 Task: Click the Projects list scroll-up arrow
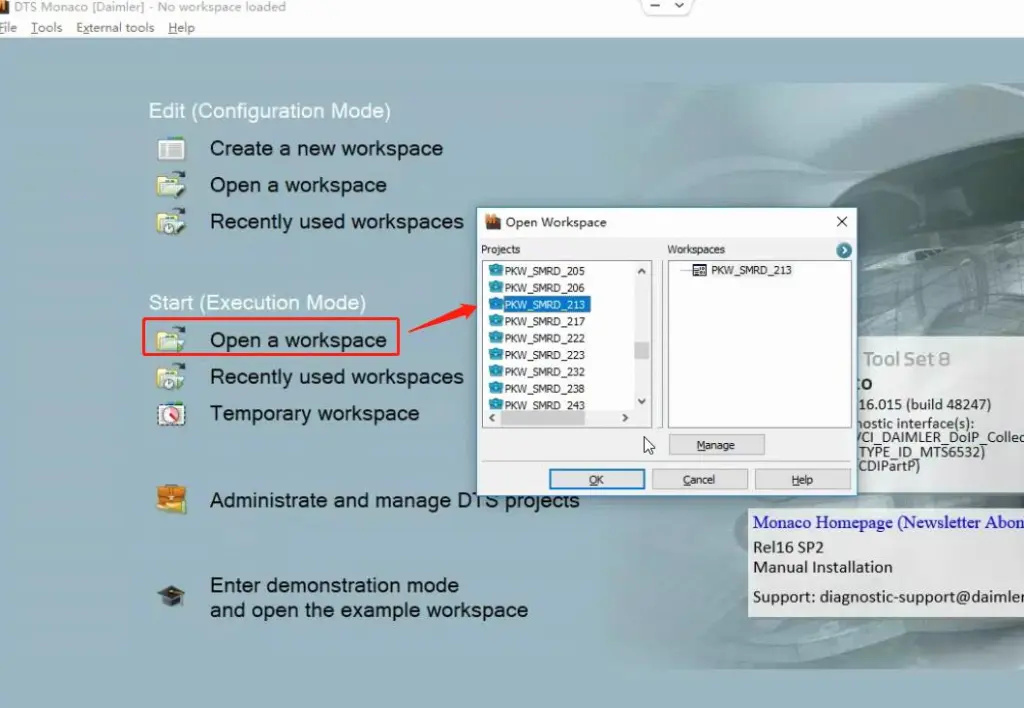[641, 271]
